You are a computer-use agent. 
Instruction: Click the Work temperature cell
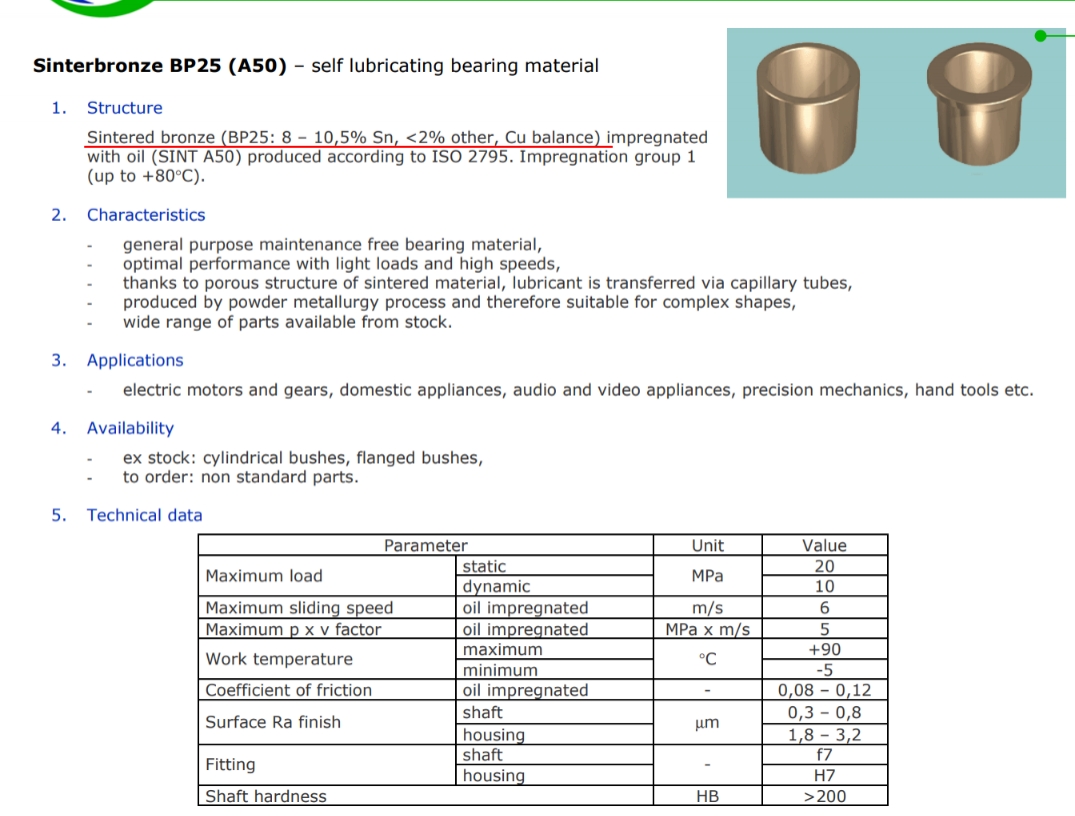327,659
